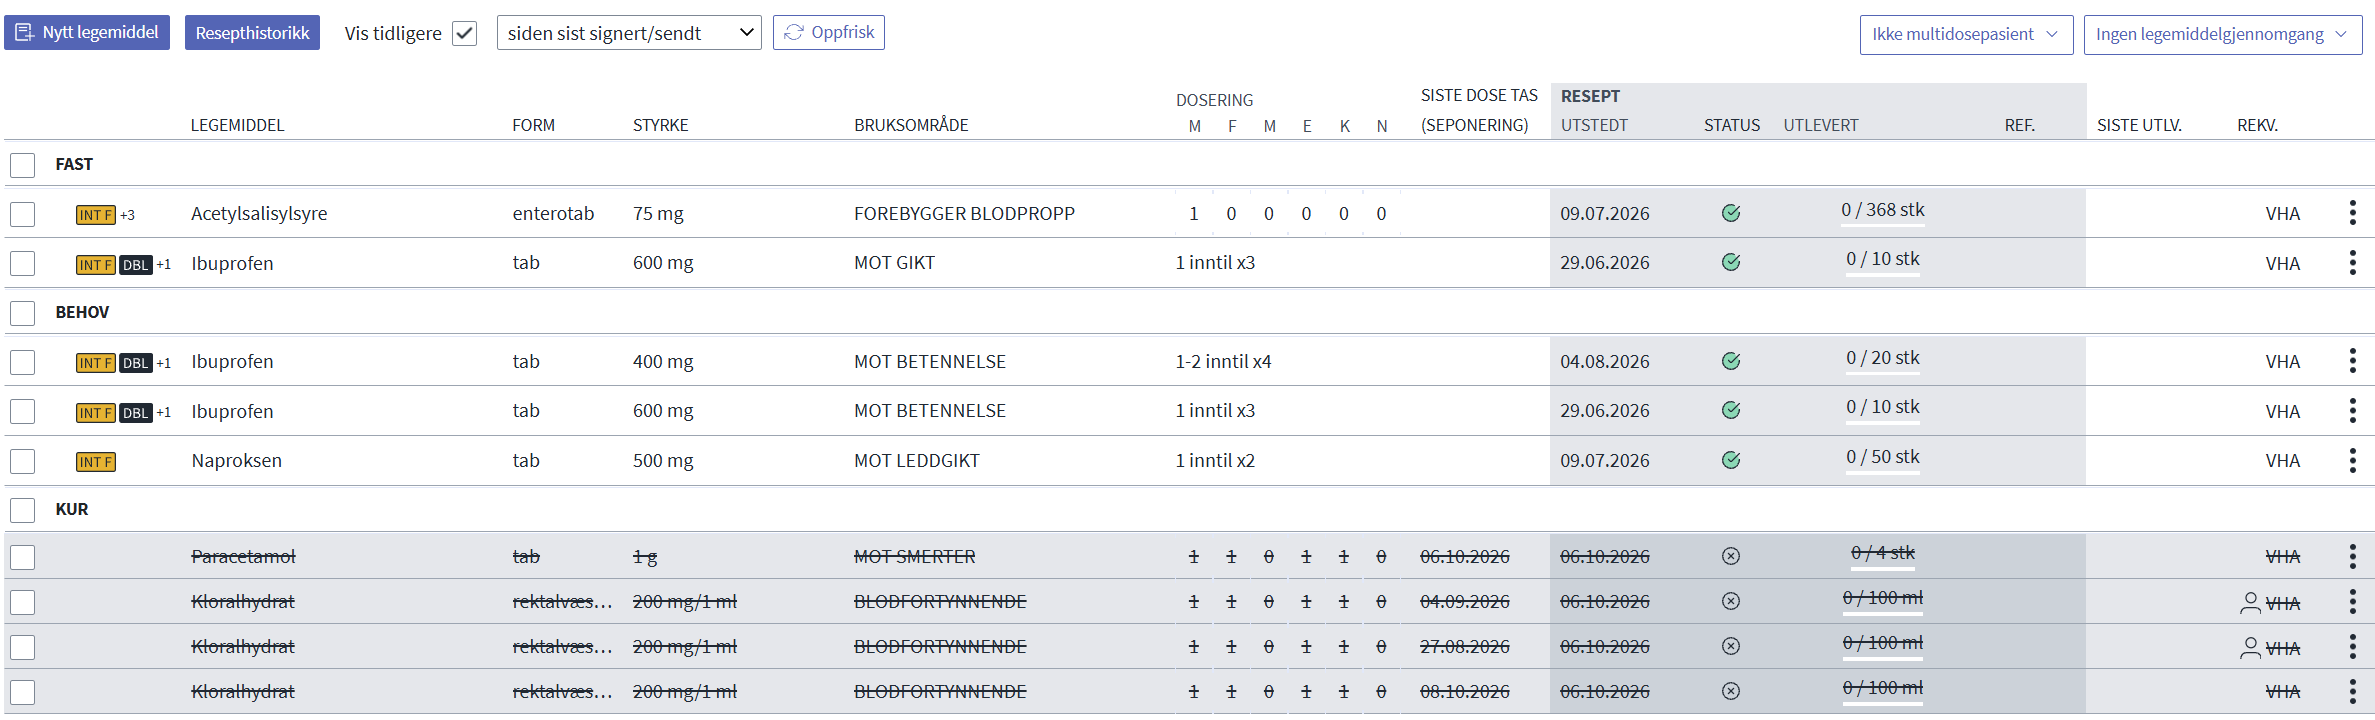
Task: Click the LEGEMIDDEL column header
Action: (x=238, y=125)
